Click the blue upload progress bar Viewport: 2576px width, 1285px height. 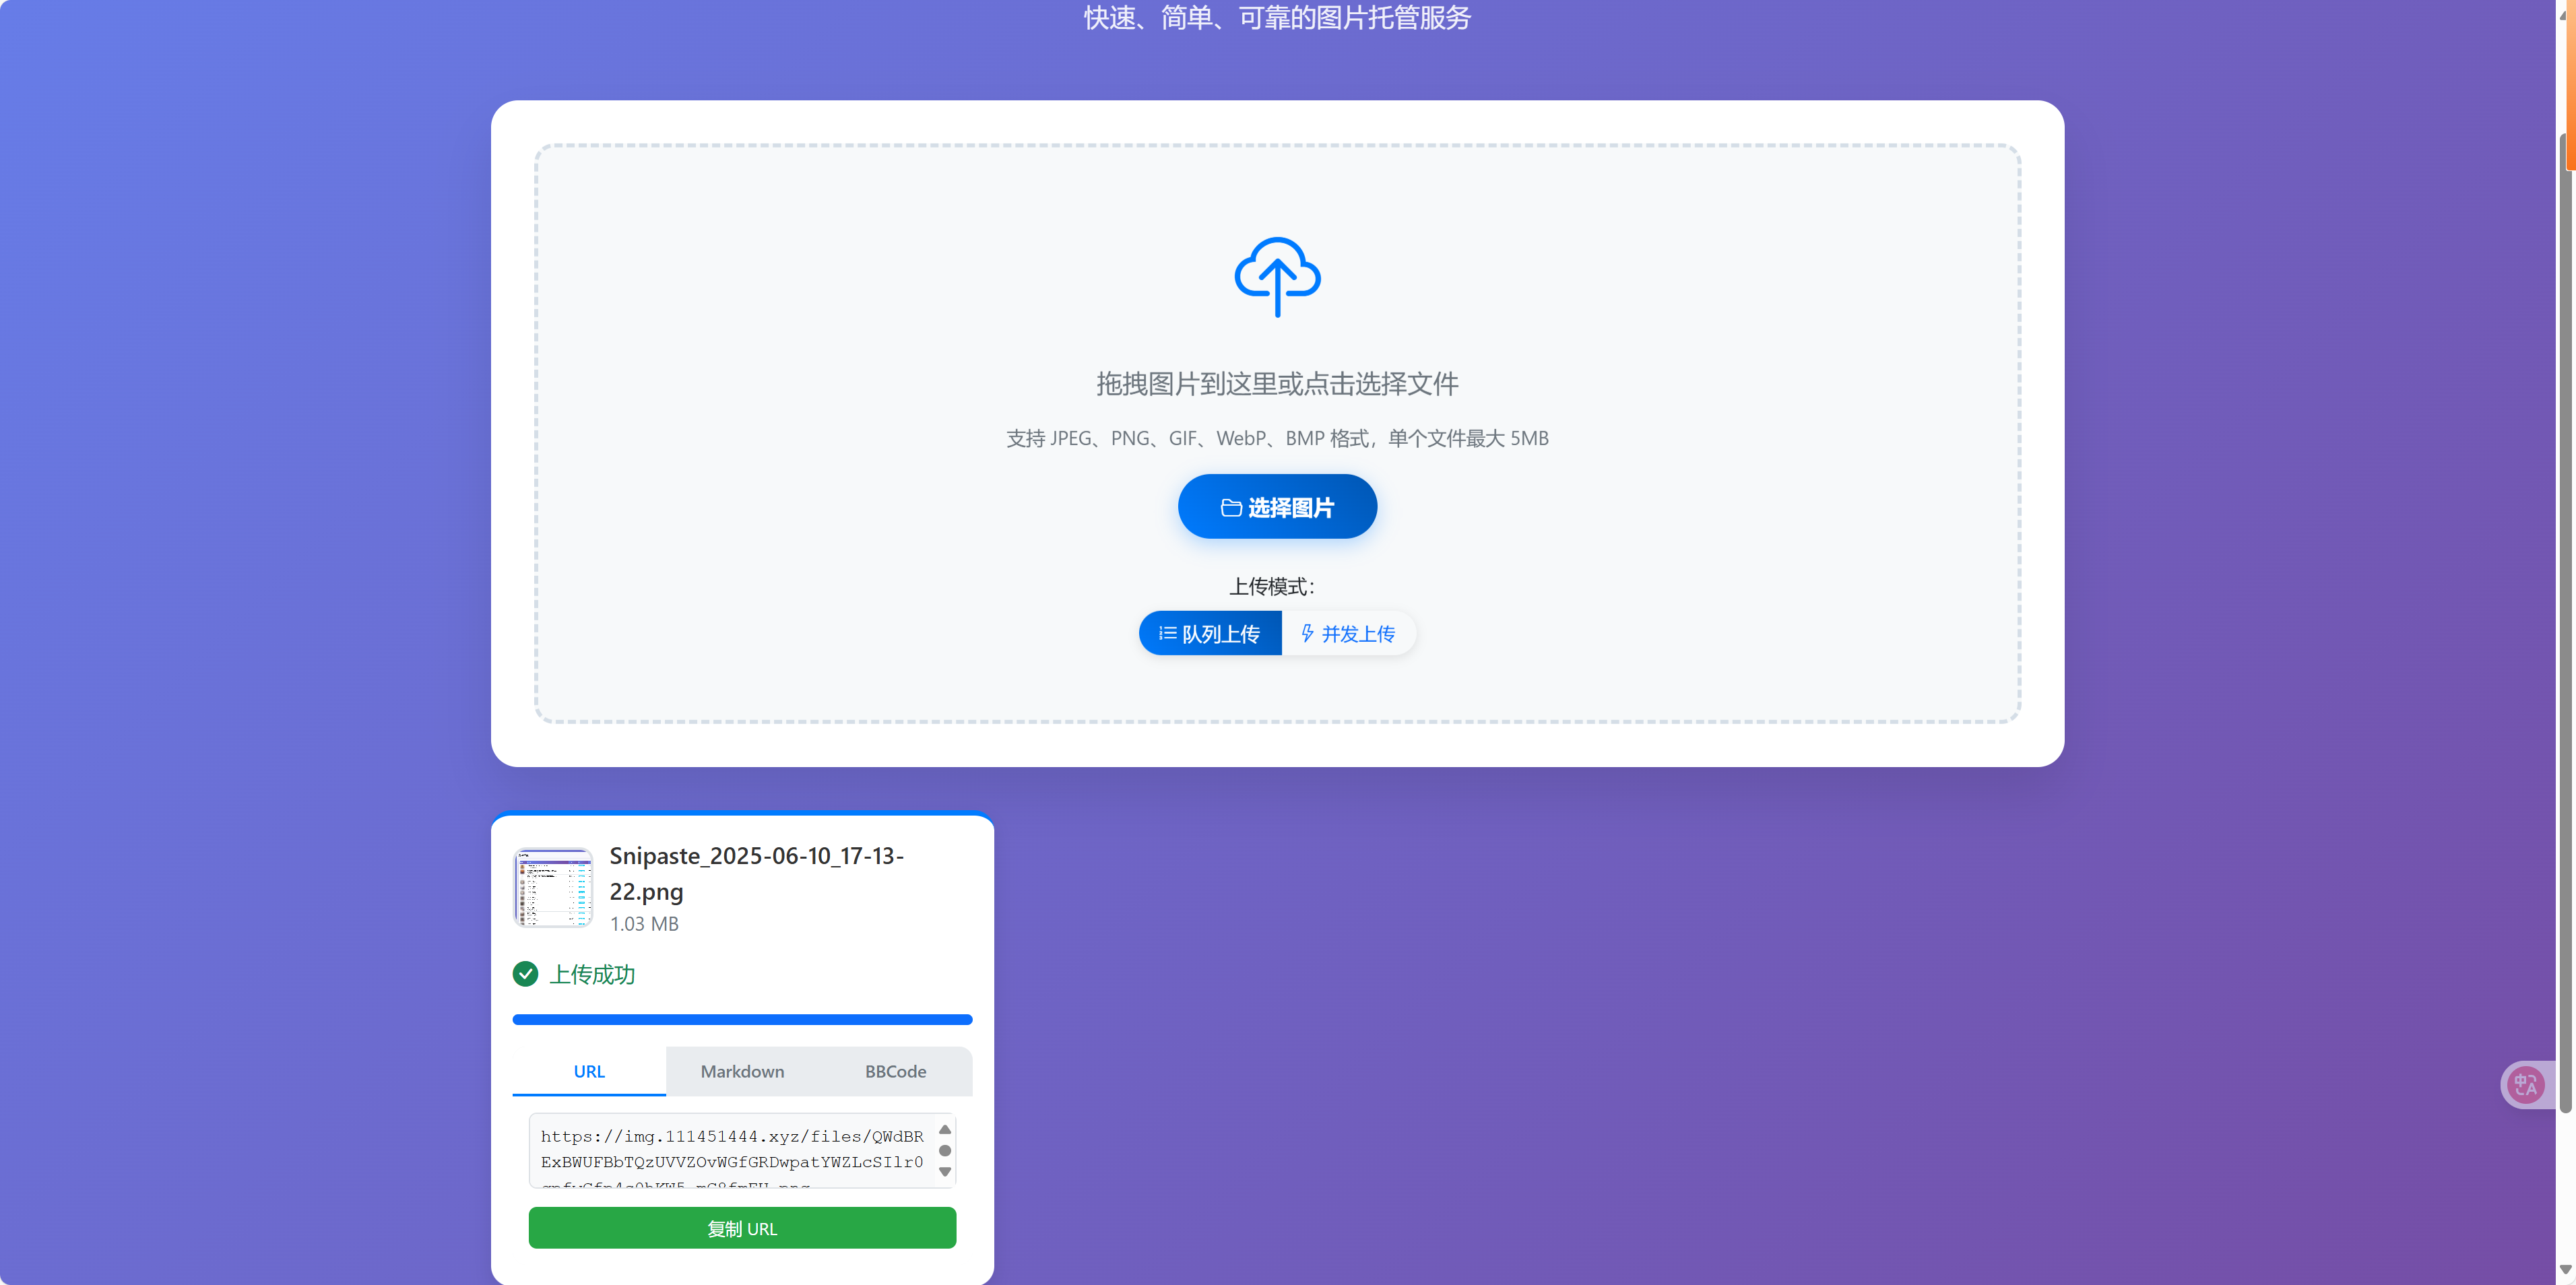[x=742, y=1019]
